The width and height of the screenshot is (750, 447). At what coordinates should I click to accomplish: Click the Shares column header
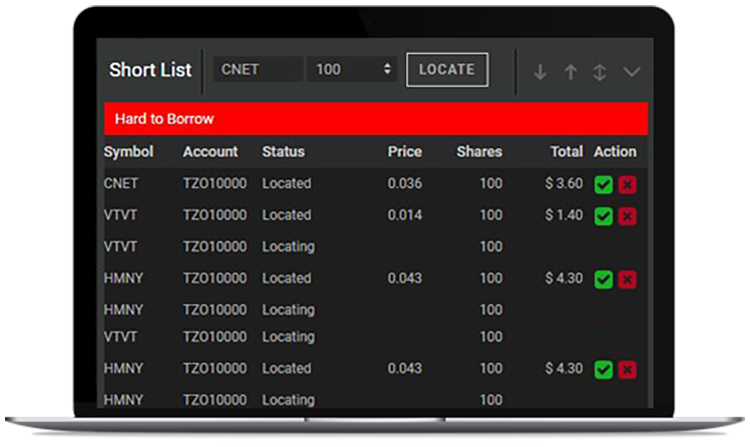point(479,152)
